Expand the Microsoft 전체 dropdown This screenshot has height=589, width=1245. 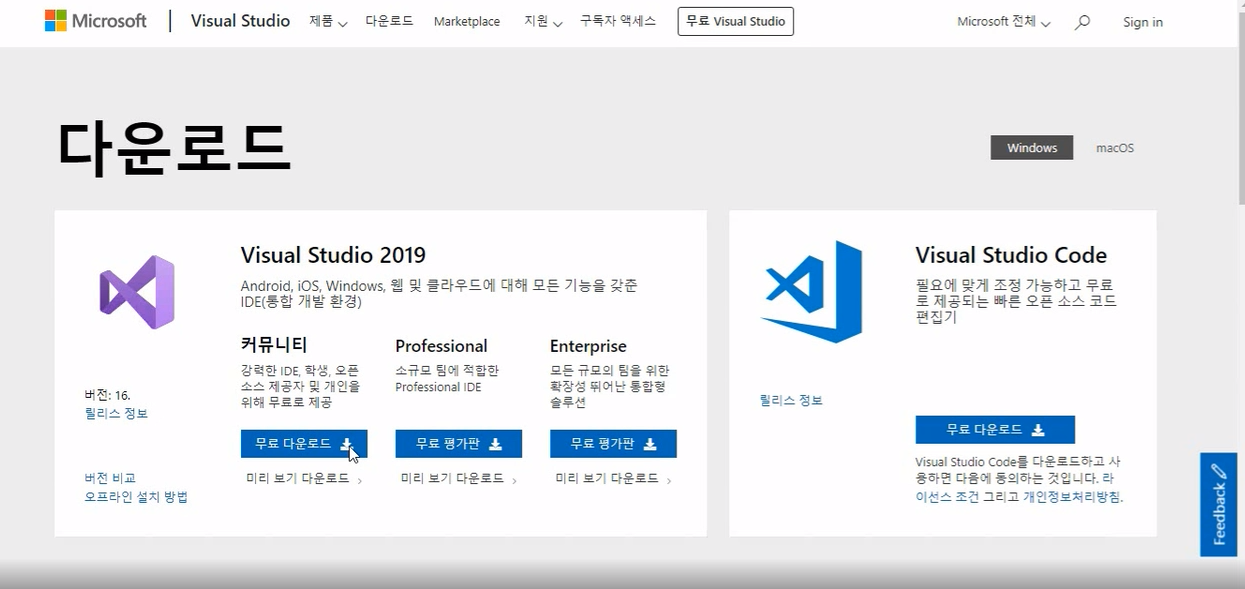coord(1003,21)
